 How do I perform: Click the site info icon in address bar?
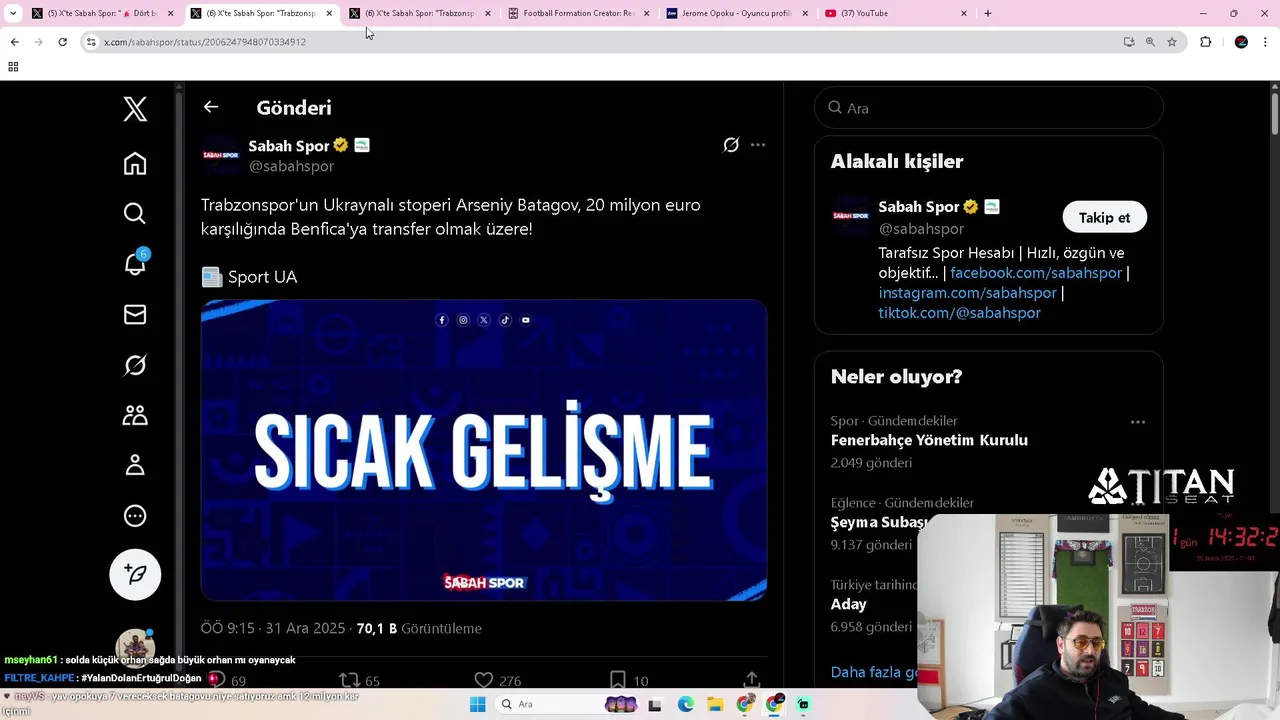(91, 42)
